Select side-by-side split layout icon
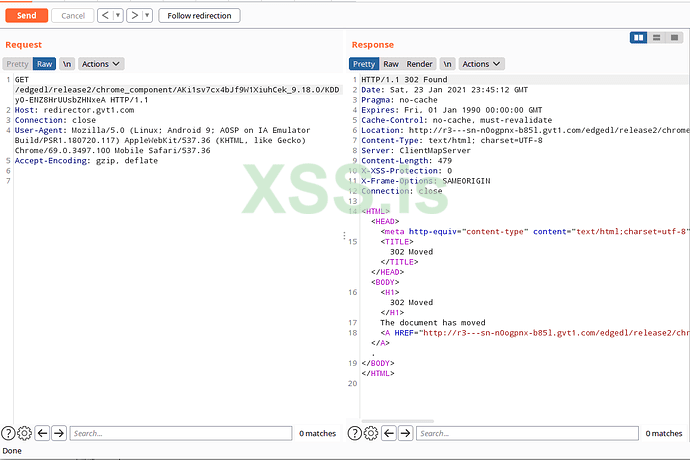The width and height of the screenshot is (690, 460). point(639,38)
